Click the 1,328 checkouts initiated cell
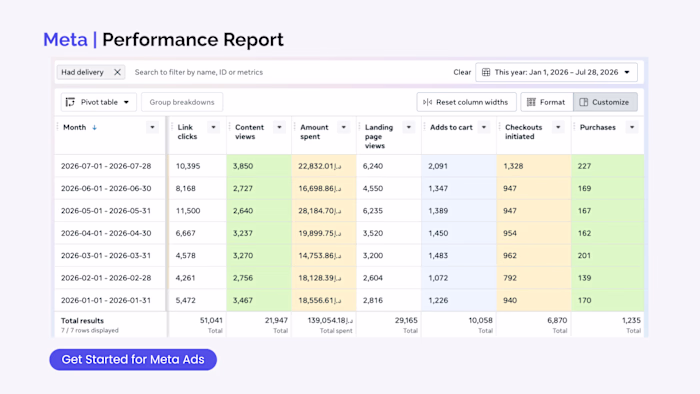700x394 pixels. click(534, 166)
